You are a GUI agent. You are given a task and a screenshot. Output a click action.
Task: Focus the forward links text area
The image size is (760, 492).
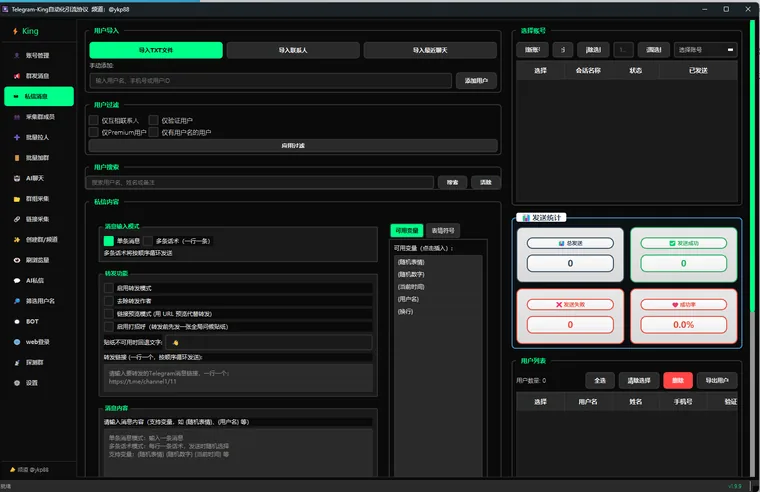238,378
